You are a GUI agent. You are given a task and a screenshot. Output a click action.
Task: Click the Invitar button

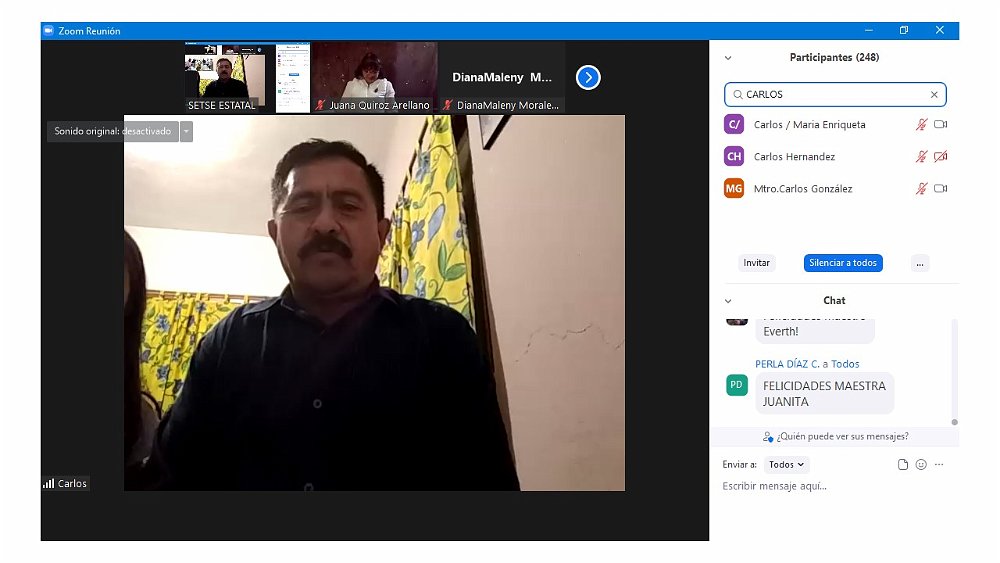coord(757,263)
